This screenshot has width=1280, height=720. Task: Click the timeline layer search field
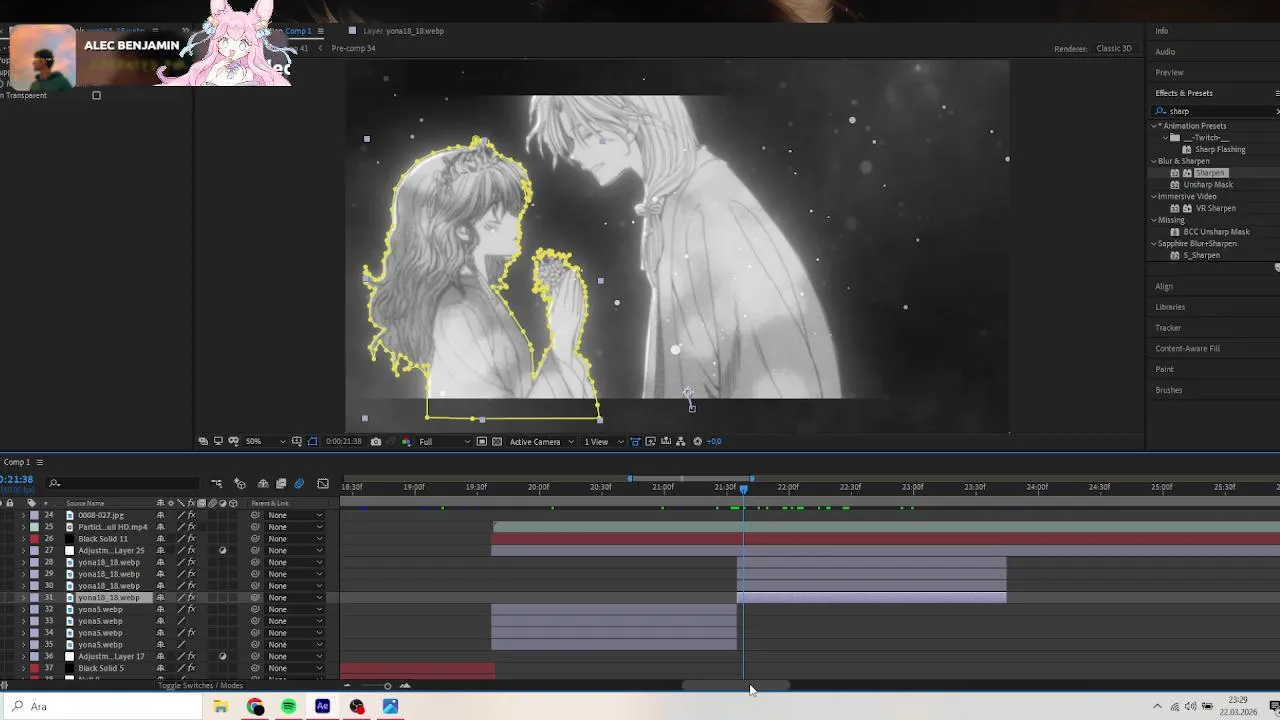[x=125, y=484]
